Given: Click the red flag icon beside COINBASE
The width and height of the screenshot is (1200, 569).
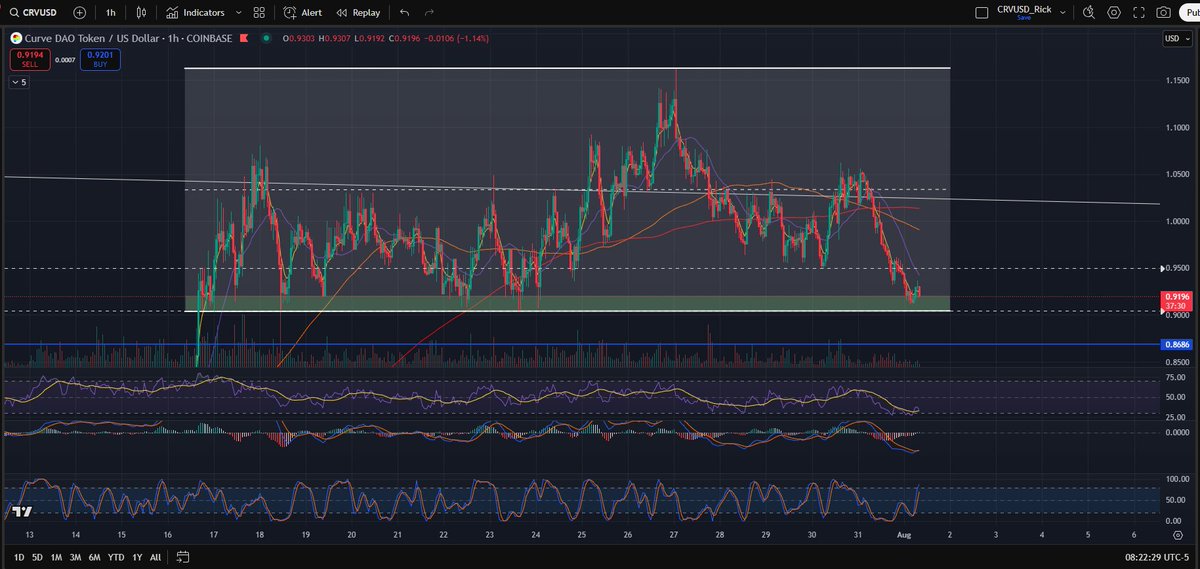Looking at the screenshot, I should pos(242,38).
